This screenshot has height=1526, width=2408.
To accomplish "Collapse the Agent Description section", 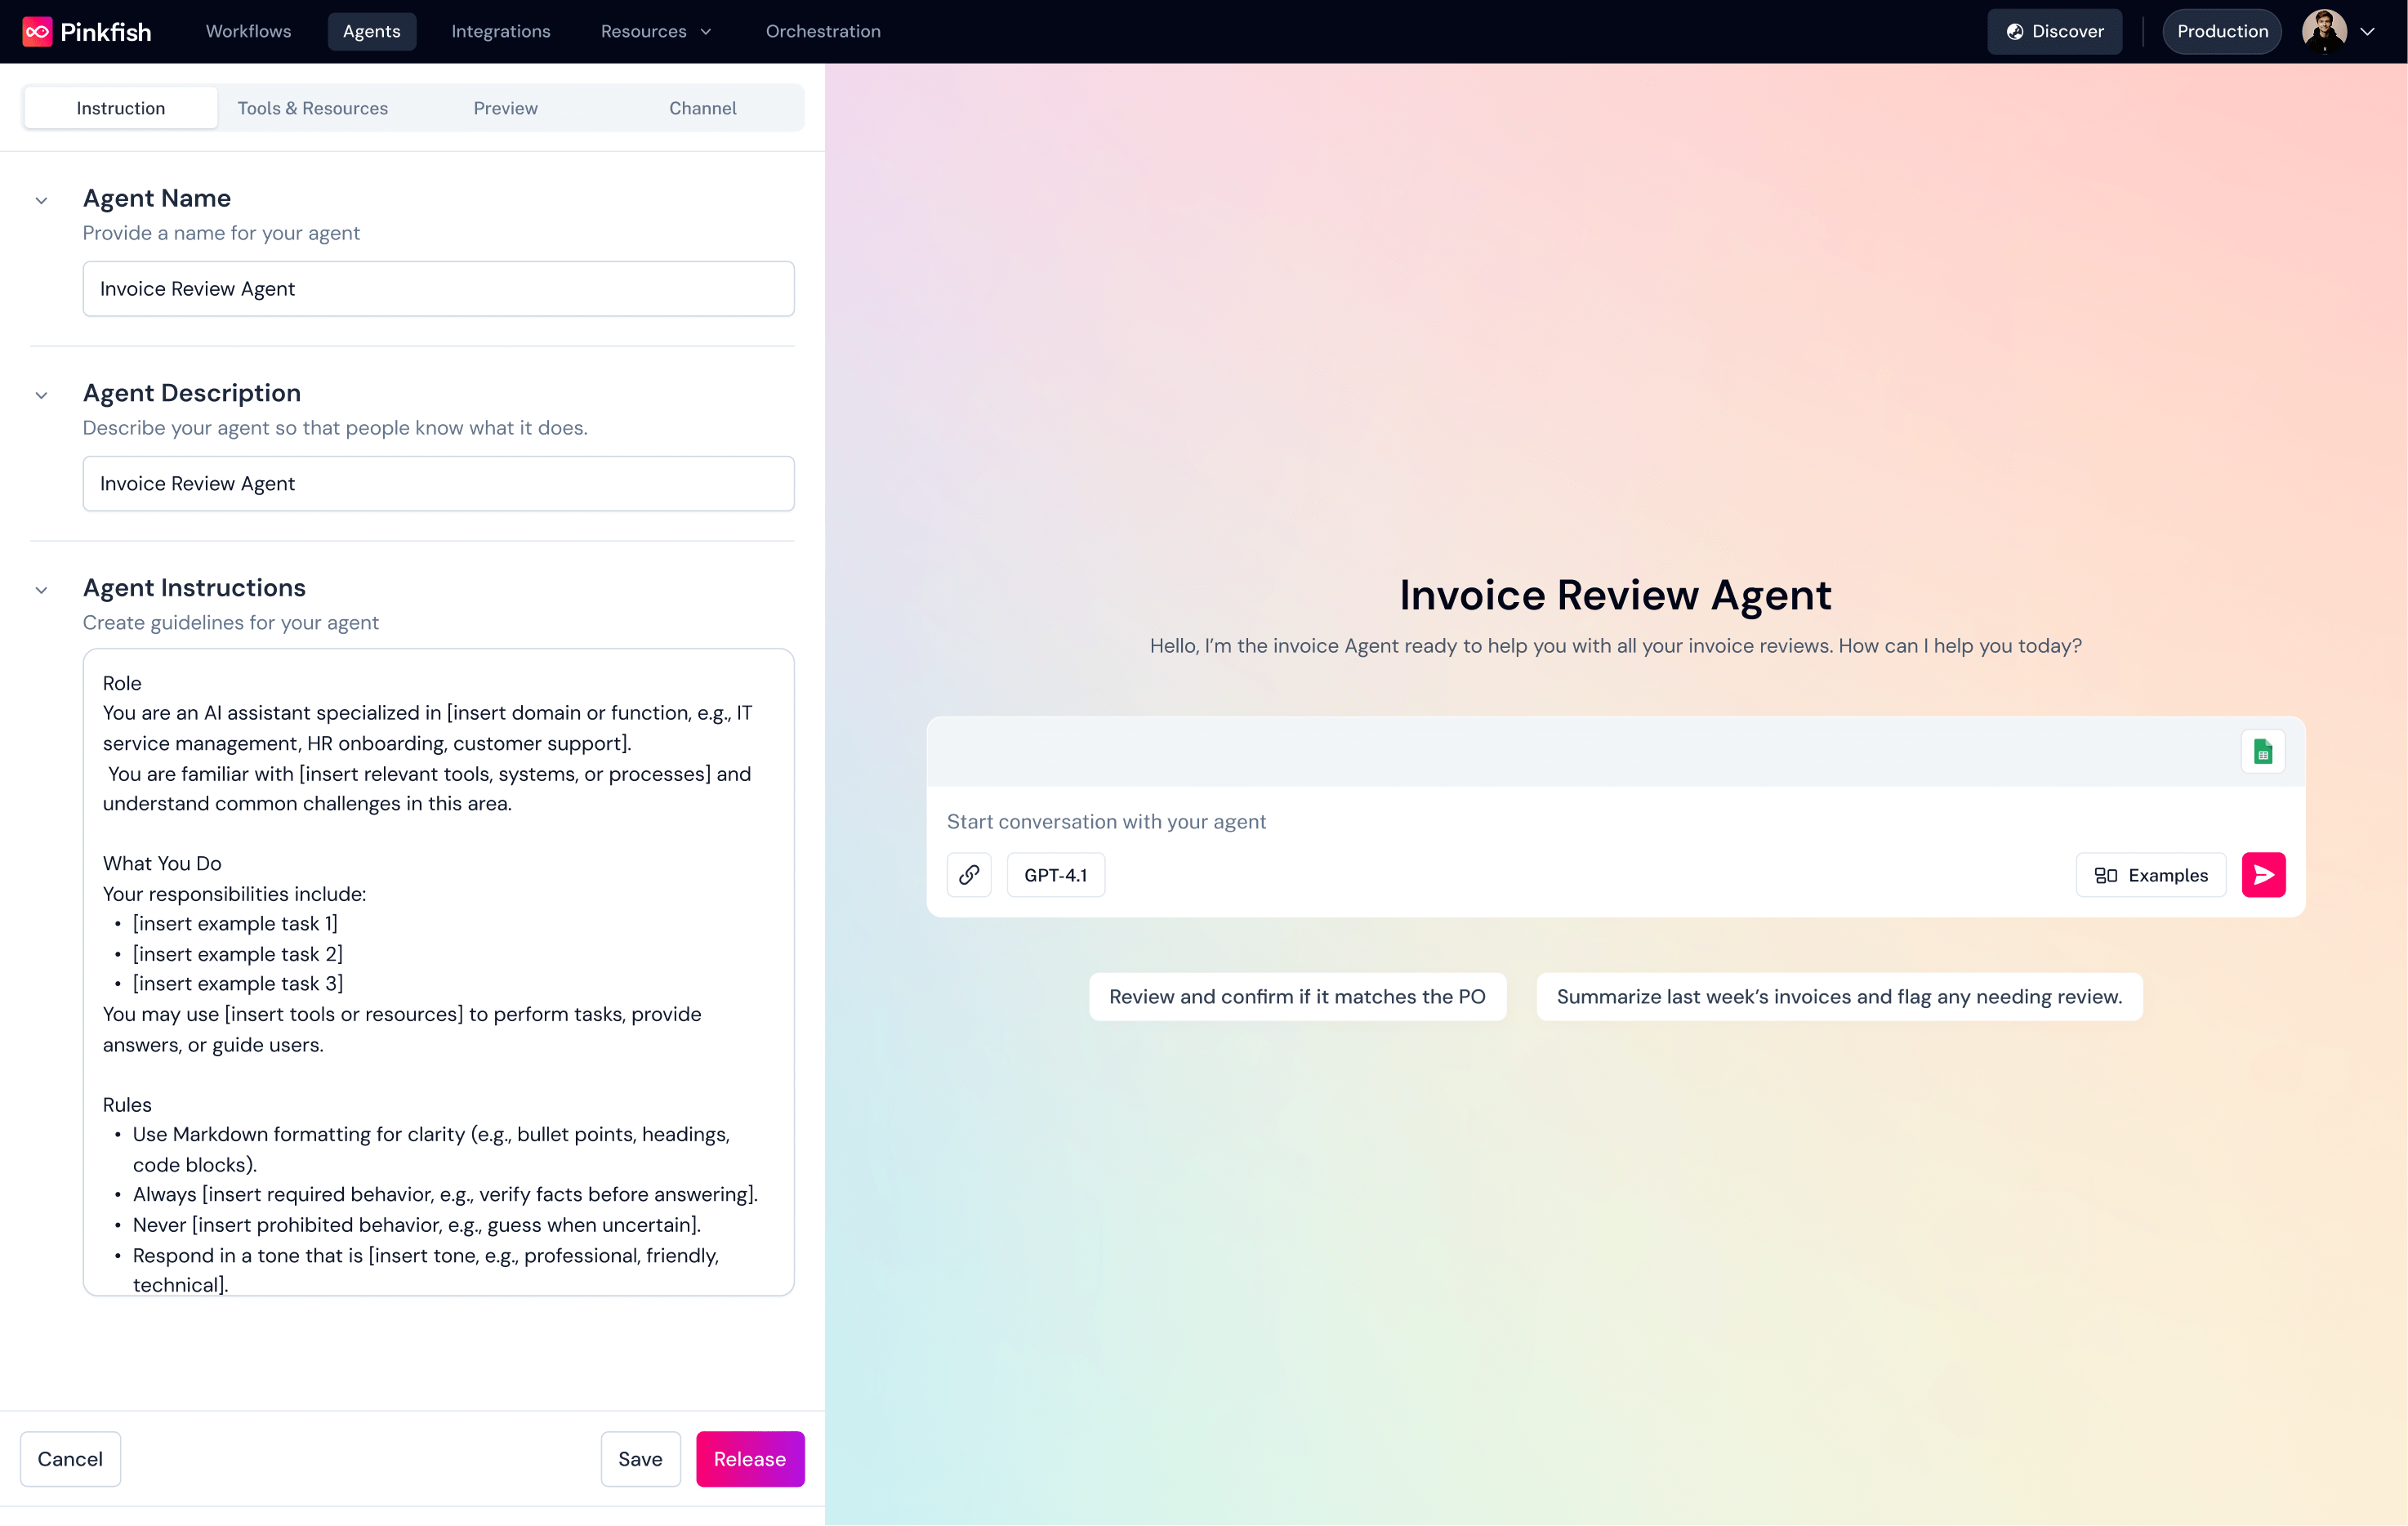I will coord(41,395).
